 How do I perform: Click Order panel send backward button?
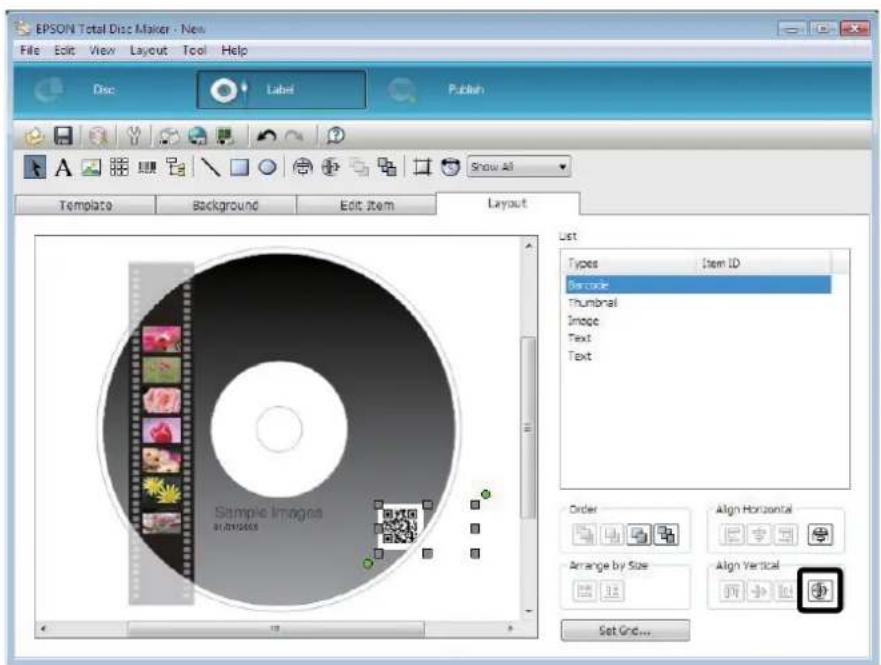pyautogui.click(x=638, y=534)
